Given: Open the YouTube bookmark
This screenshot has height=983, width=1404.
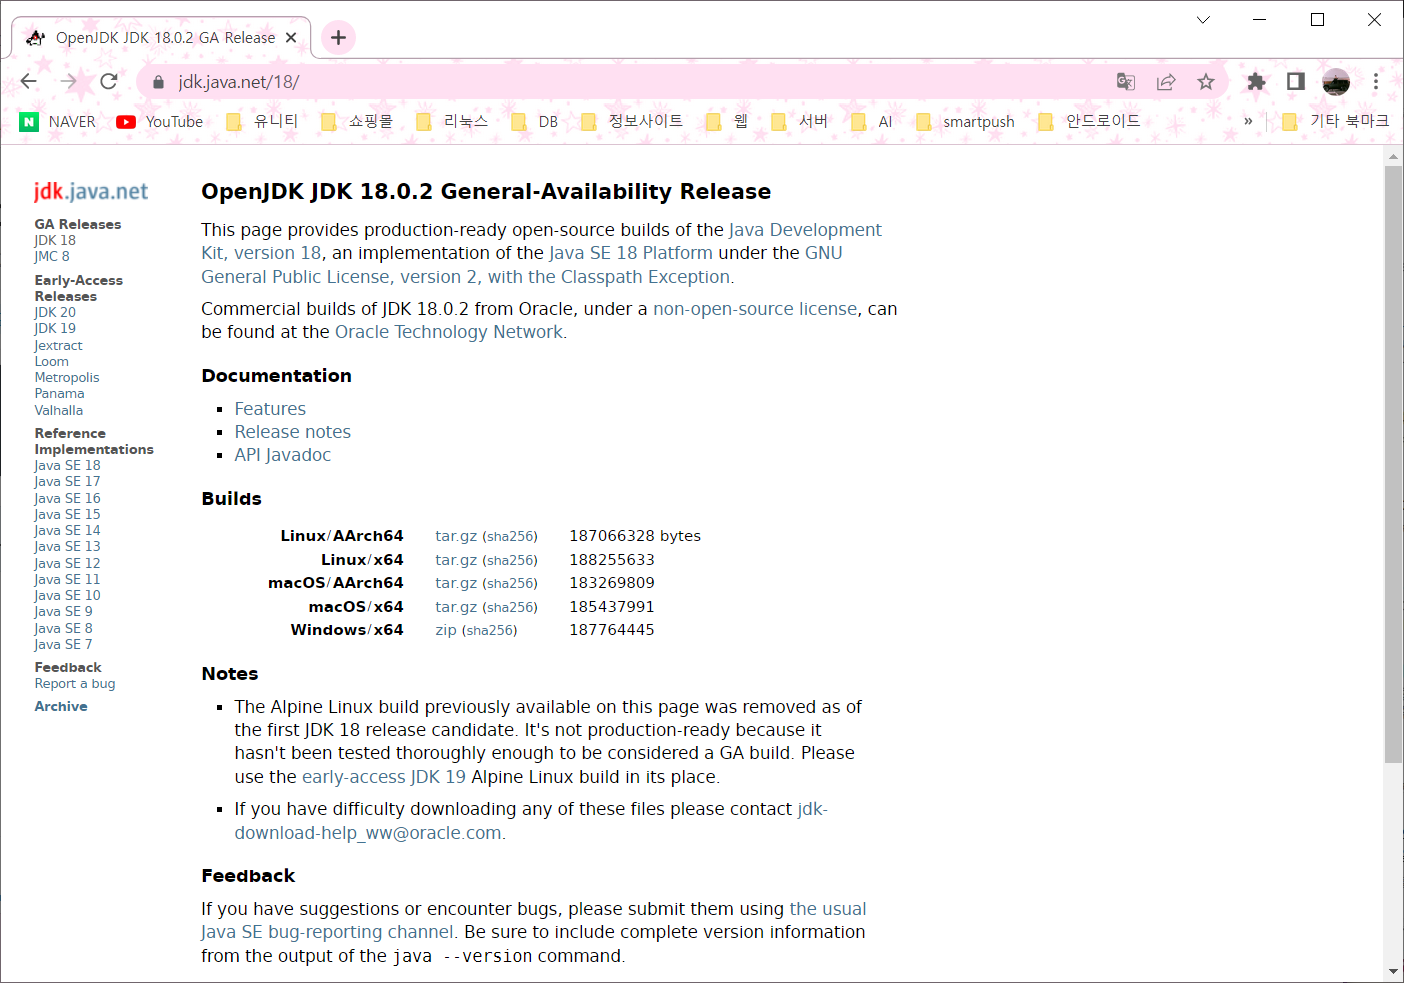Looking at the screenshot, I should (x=160, y=121).
